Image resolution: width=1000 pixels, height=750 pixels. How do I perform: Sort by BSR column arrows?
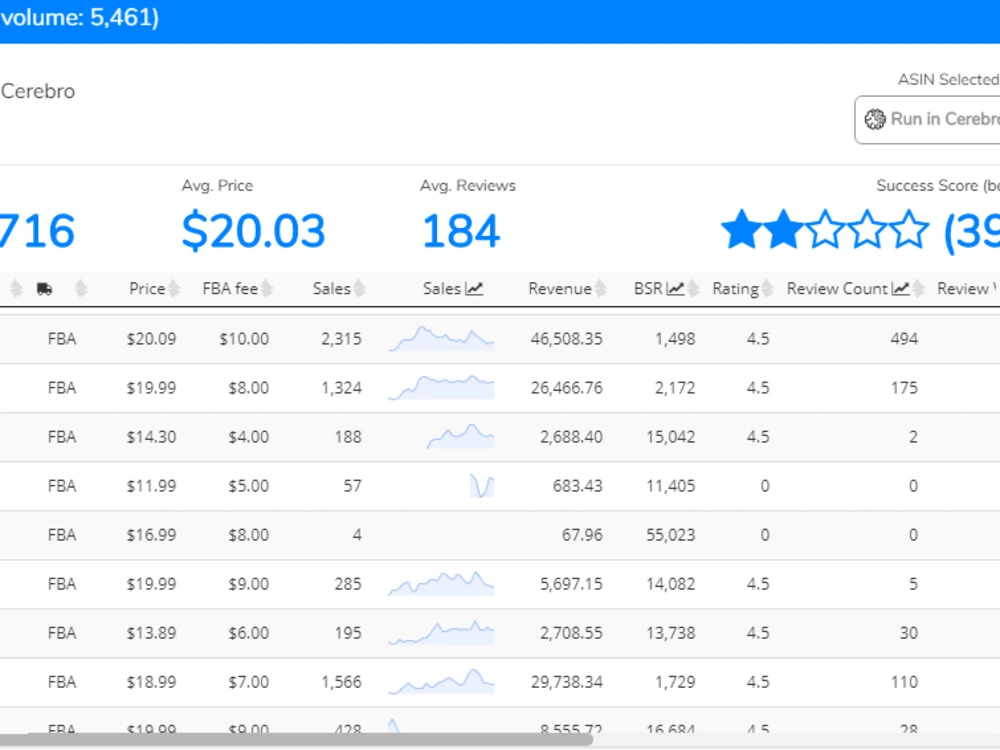[x=693, y=289]
